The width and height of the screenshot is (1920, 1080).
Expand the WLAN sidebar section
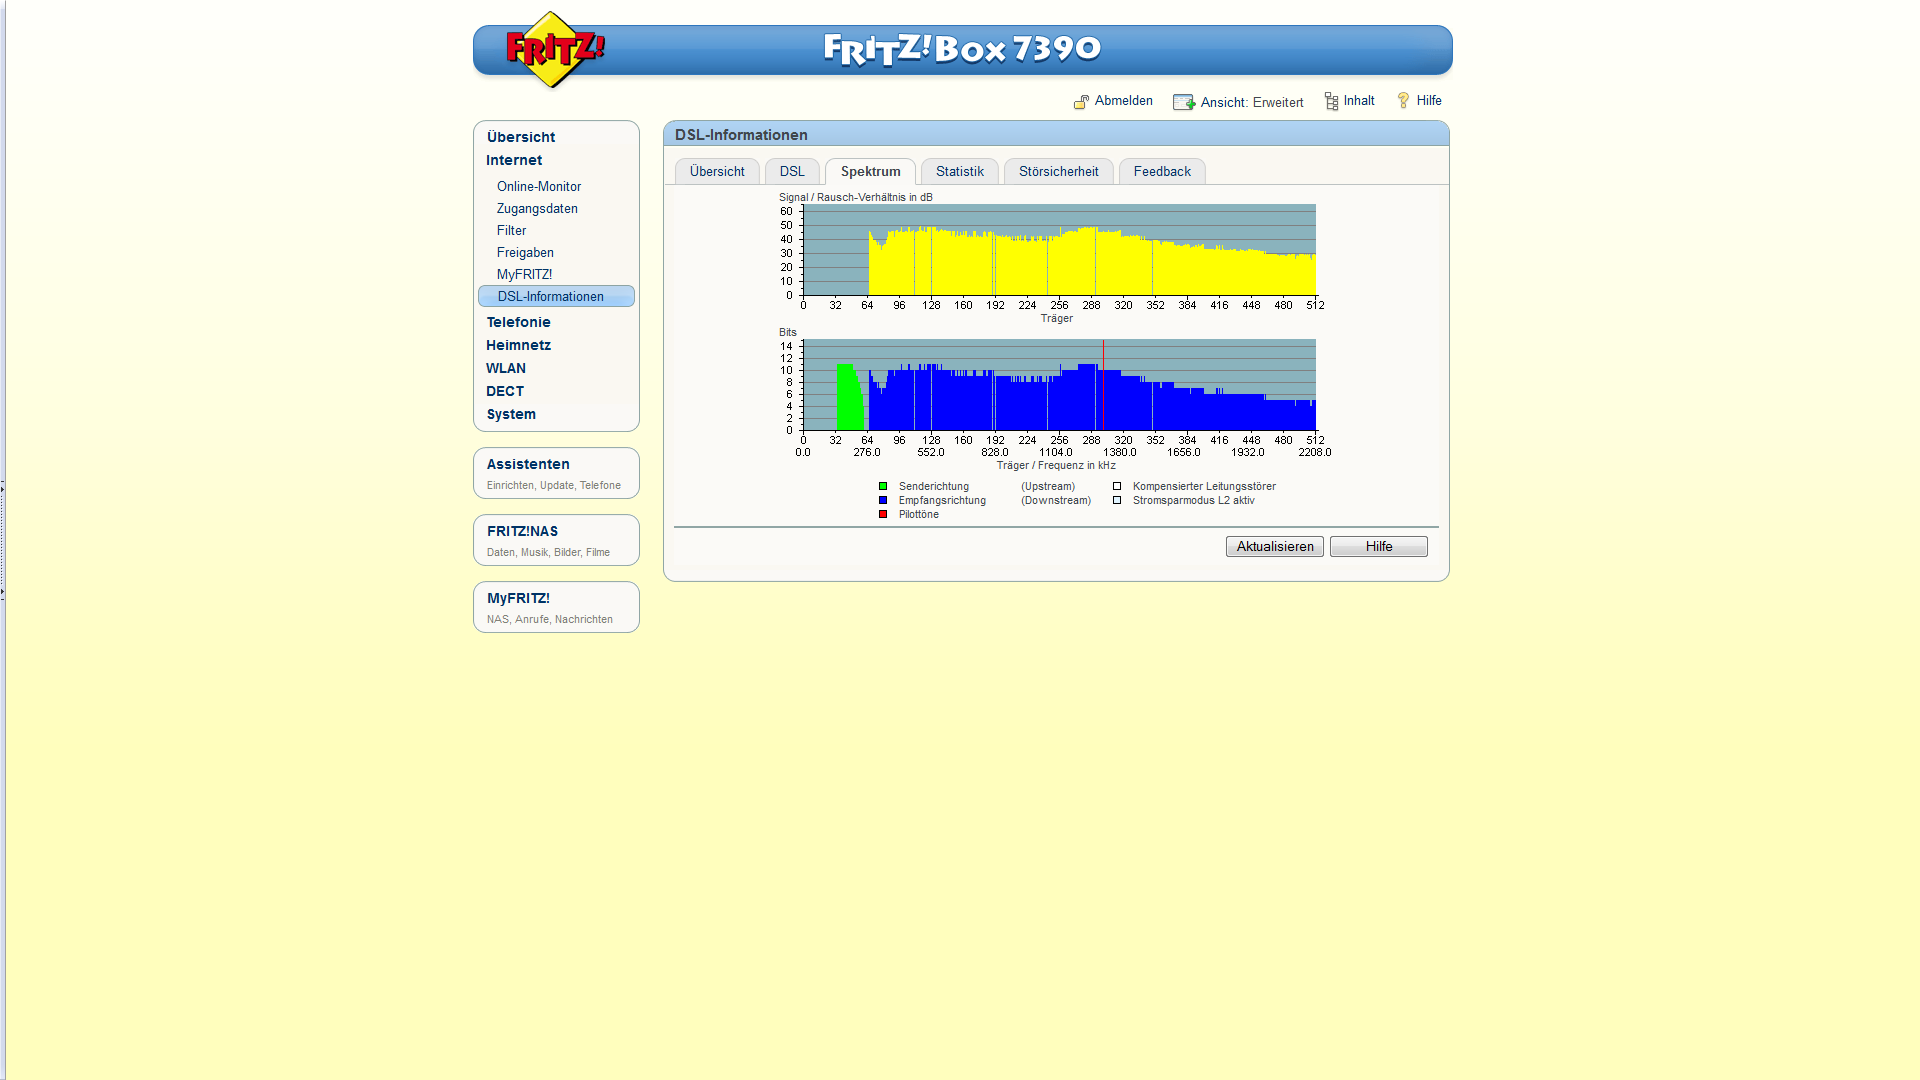tap(506, 368)
